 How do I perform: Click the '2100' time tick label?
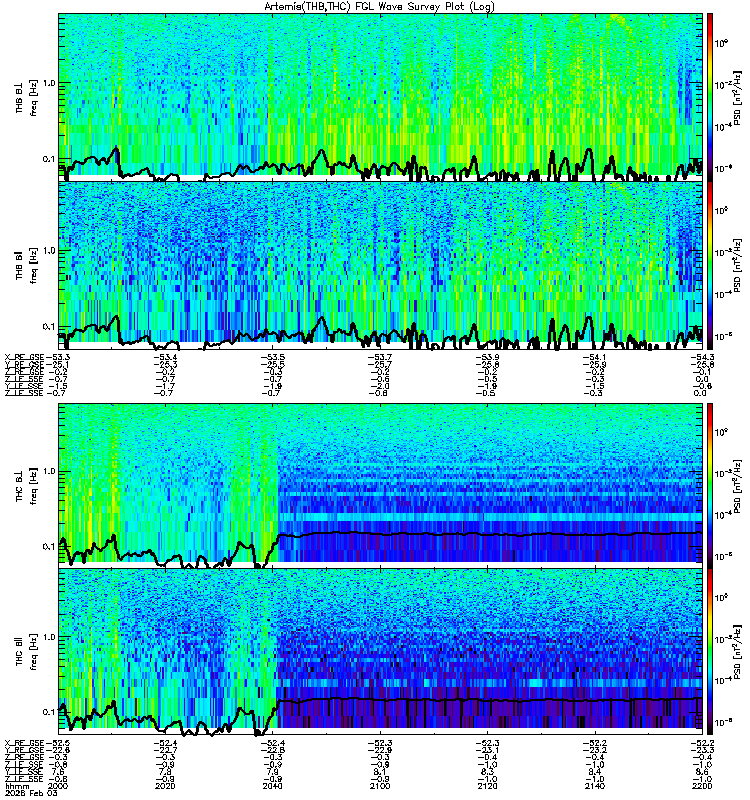(x=380, y=786)
